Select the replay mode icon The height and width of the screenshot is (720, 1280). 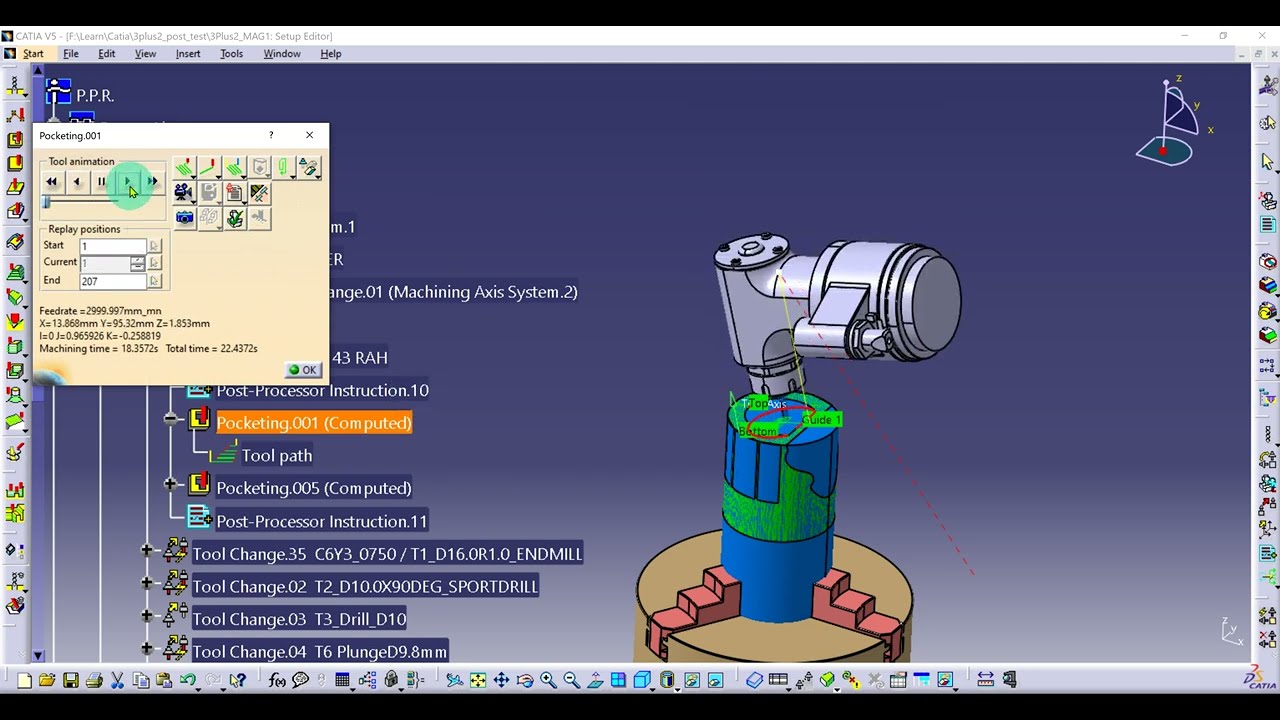pyautogui.click(x=184, y=167)
